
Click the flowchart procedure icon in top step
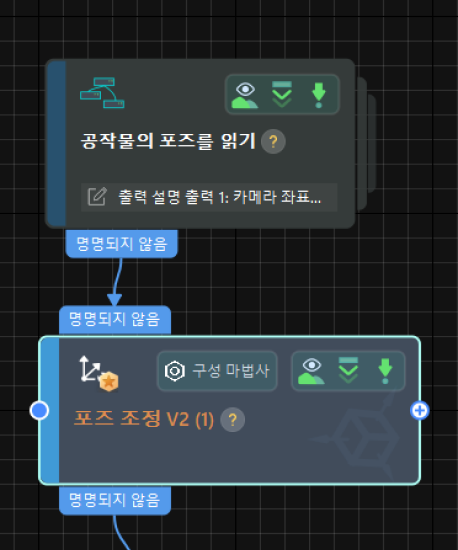pyautogui.click(x=102, y=93)
